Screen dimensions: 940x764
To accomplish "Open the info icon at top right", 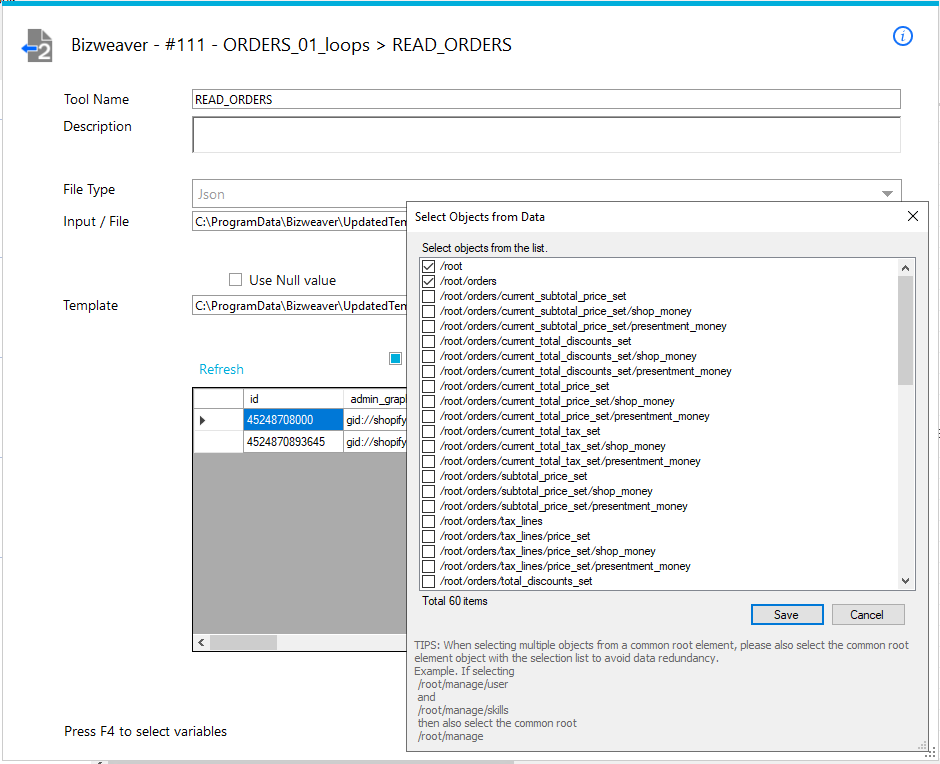I will point(902,37).
